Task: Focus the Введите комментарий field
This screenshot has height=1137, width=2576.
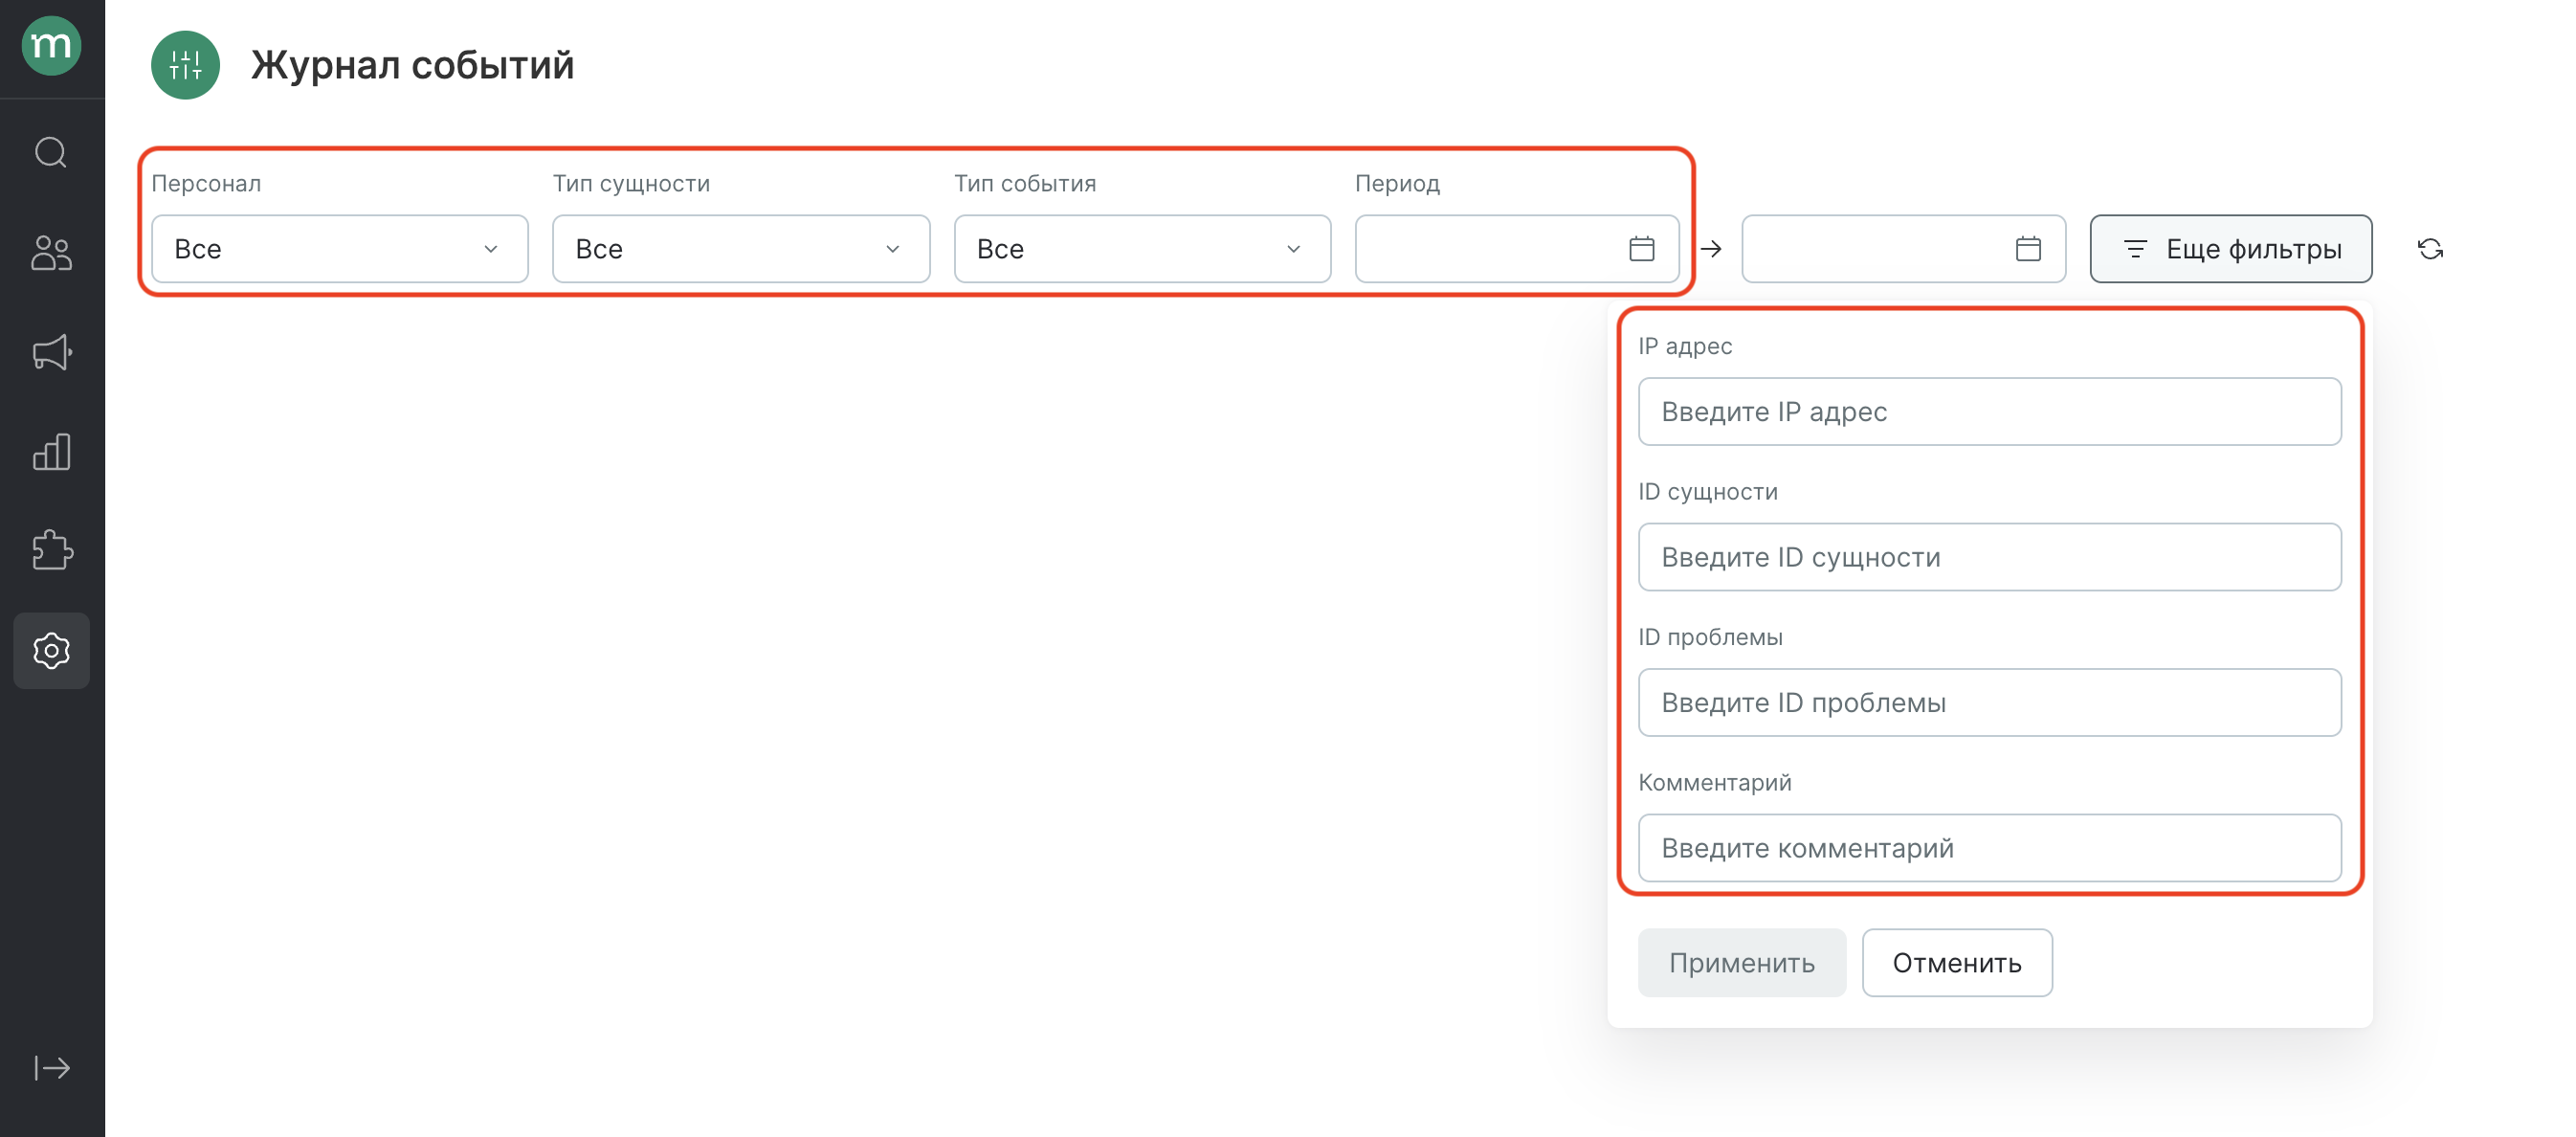Action: (1990, 848)
